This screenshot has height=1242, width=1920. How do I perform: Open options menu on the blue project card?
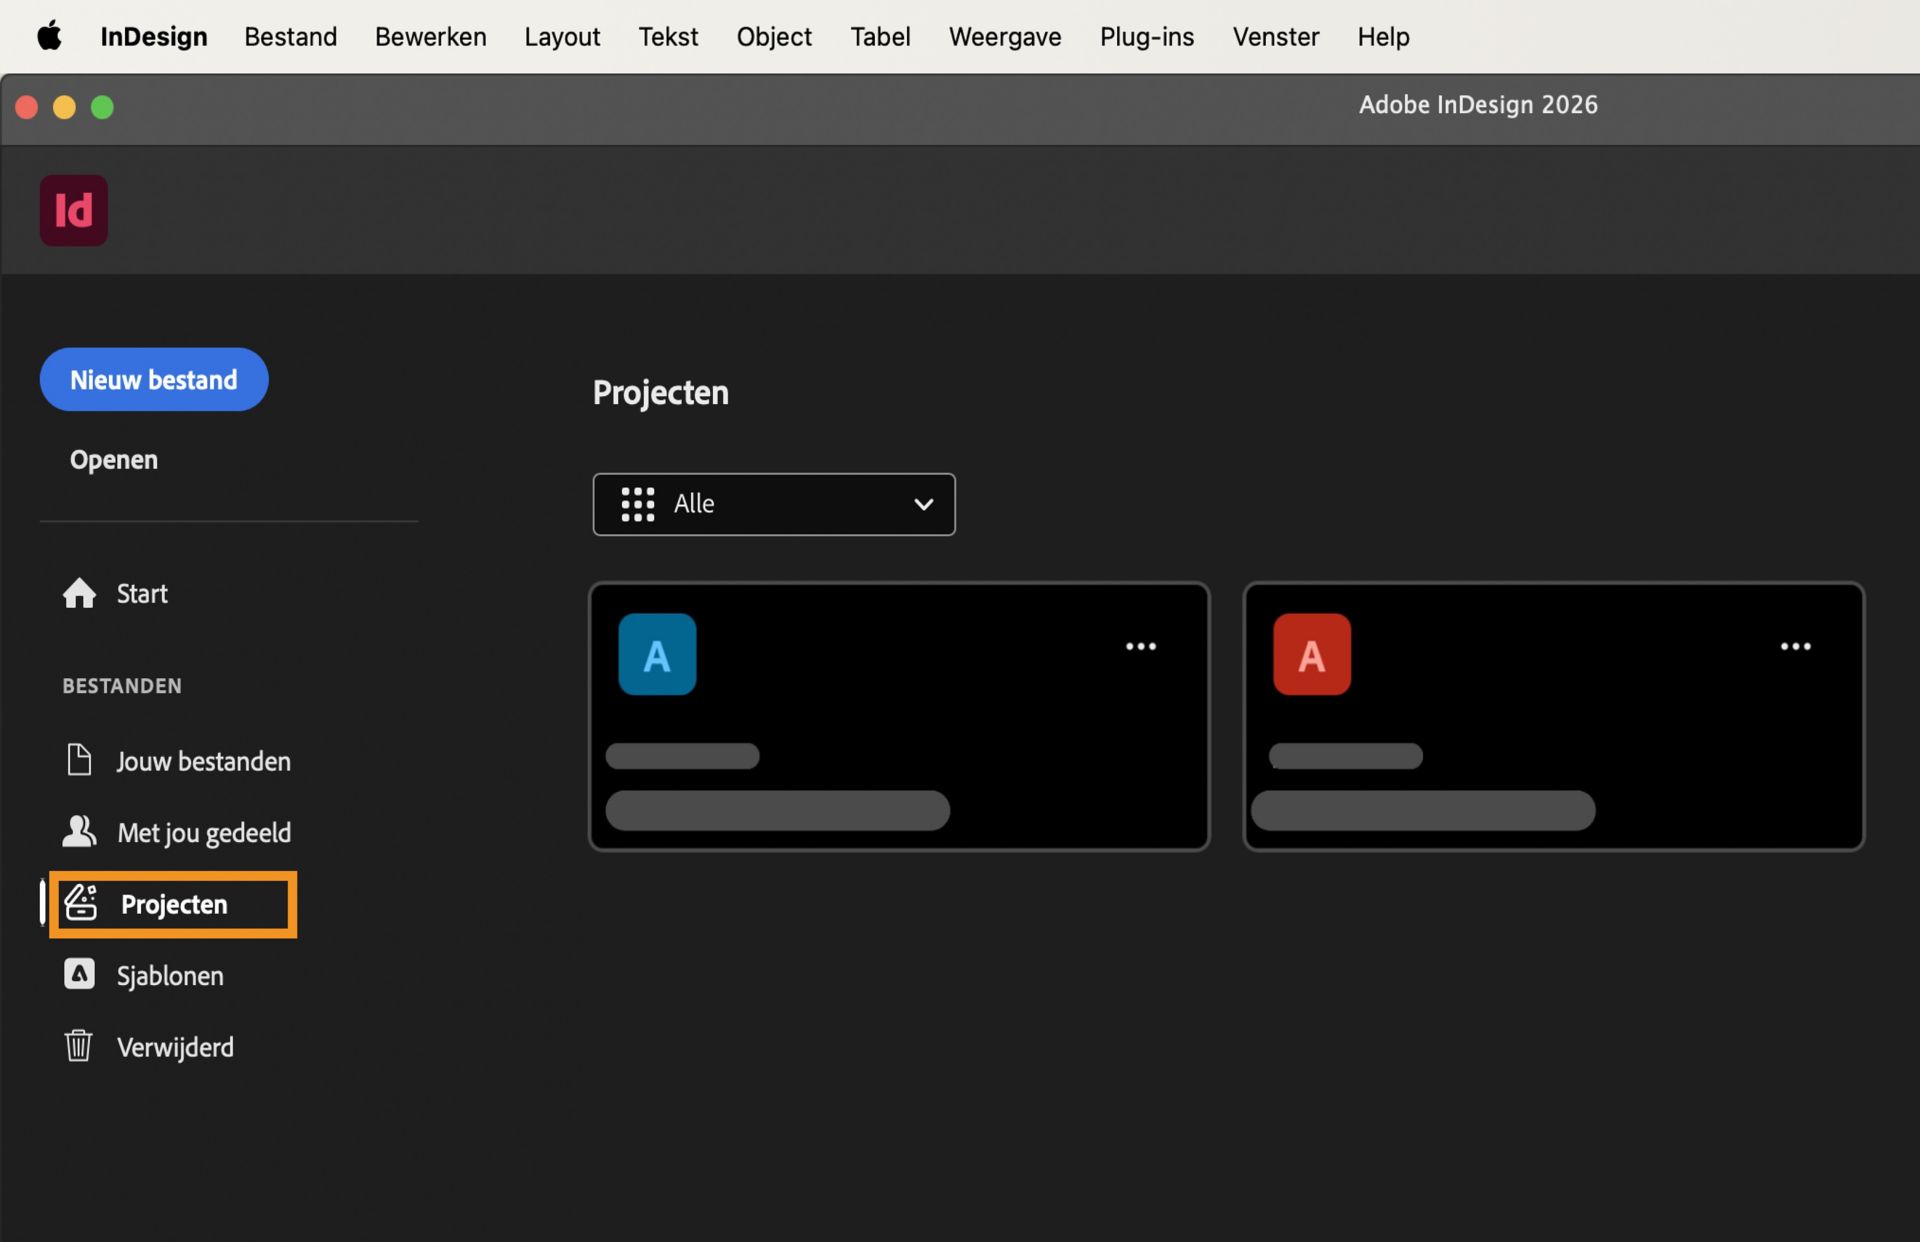[1141, 646]
